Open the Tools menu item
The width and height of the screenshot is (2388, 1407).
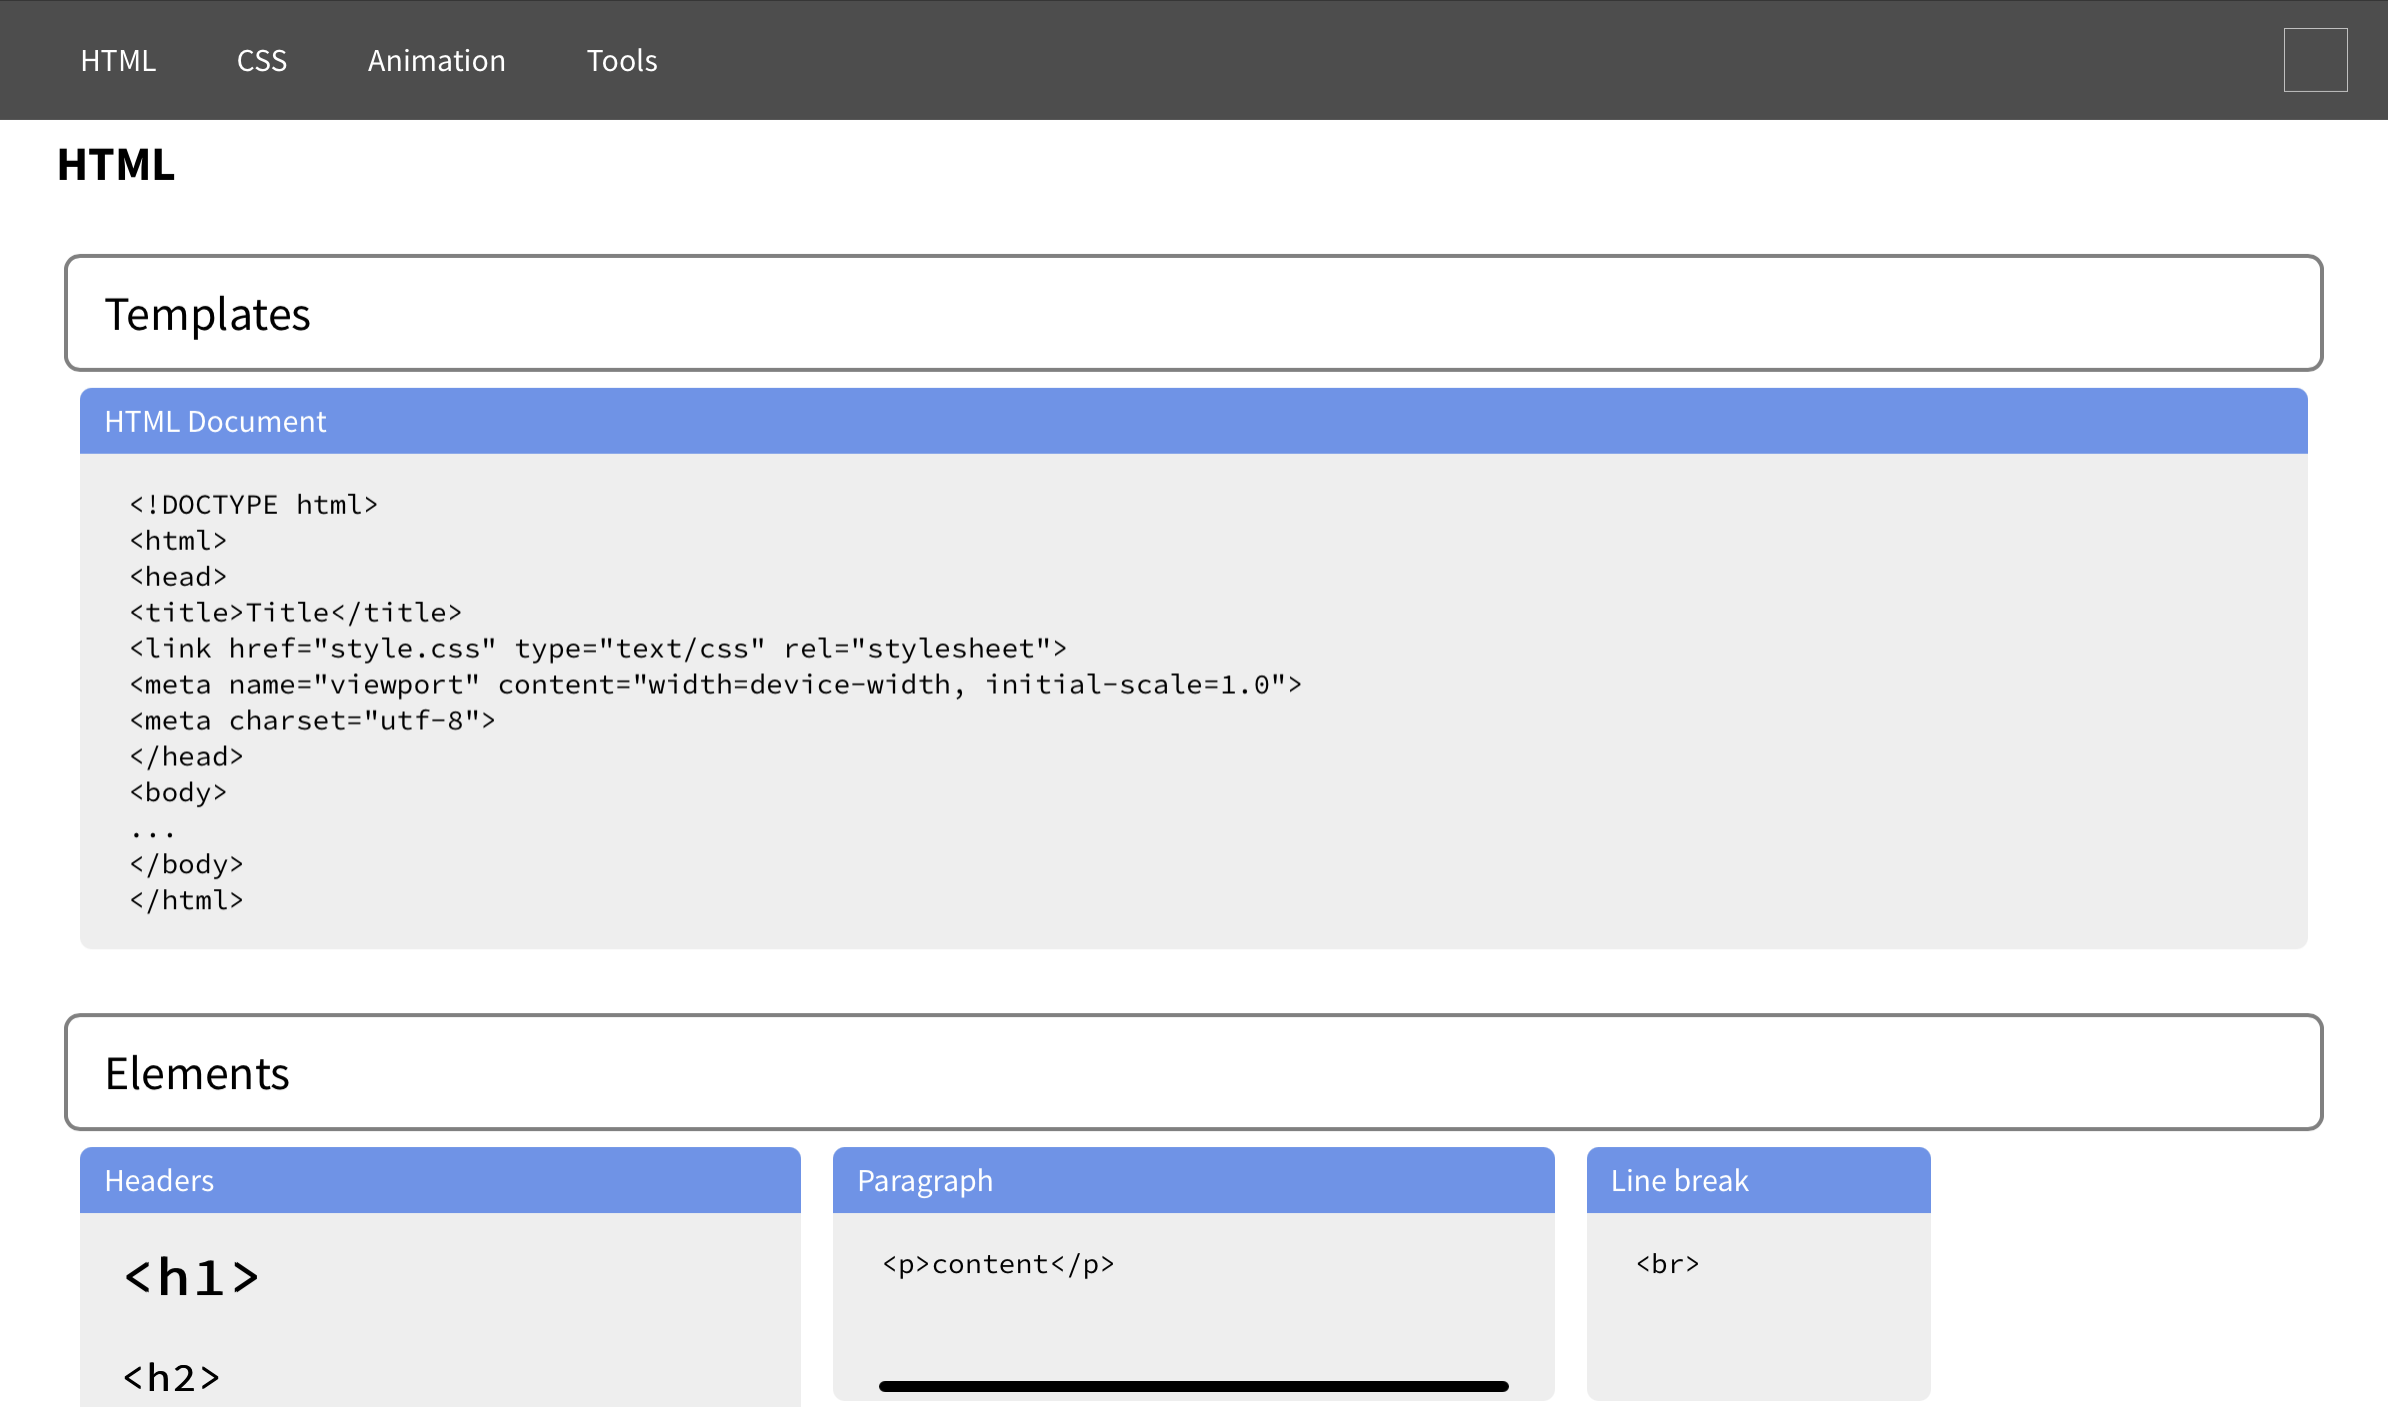click(x=622, y=61)
